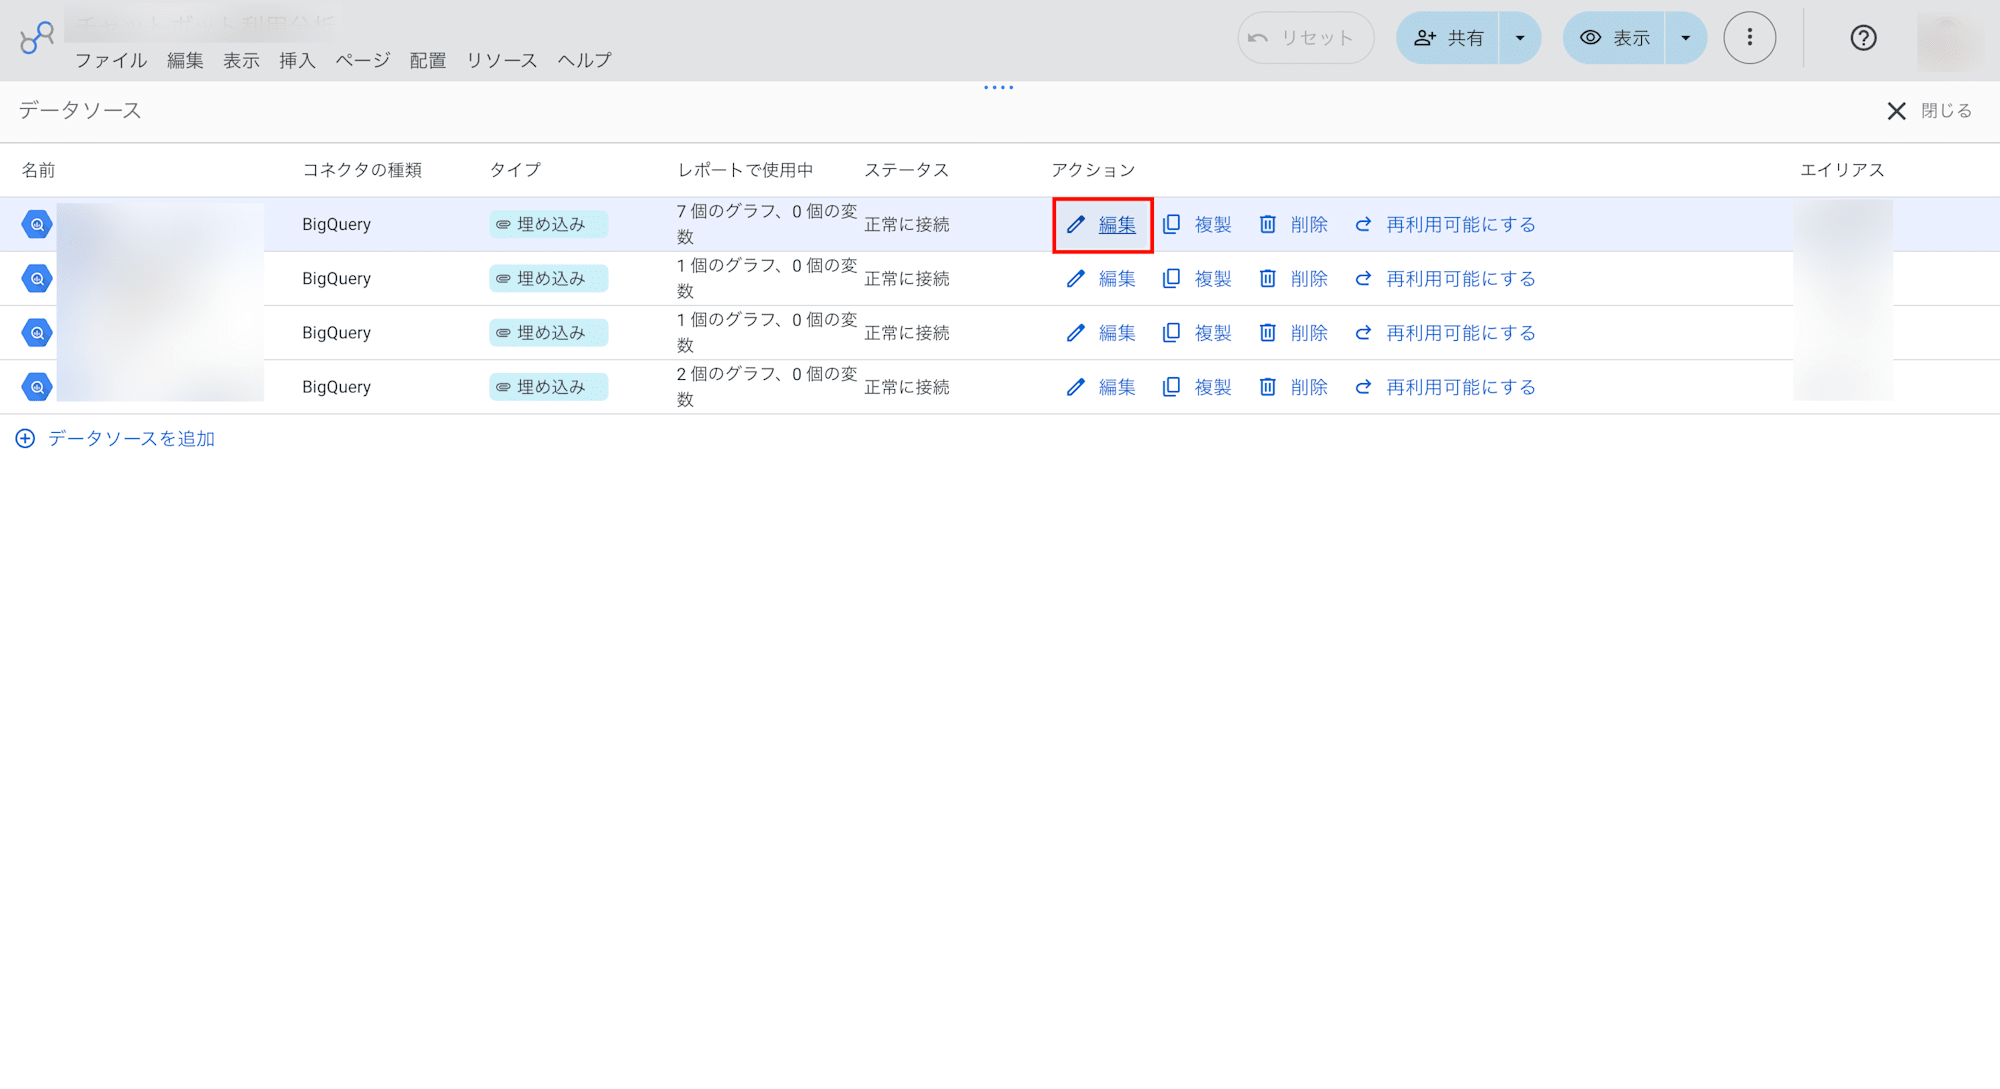Open the ファイル menu
The height and width of the screenshot is (1089, 2000).
(111, 61)
